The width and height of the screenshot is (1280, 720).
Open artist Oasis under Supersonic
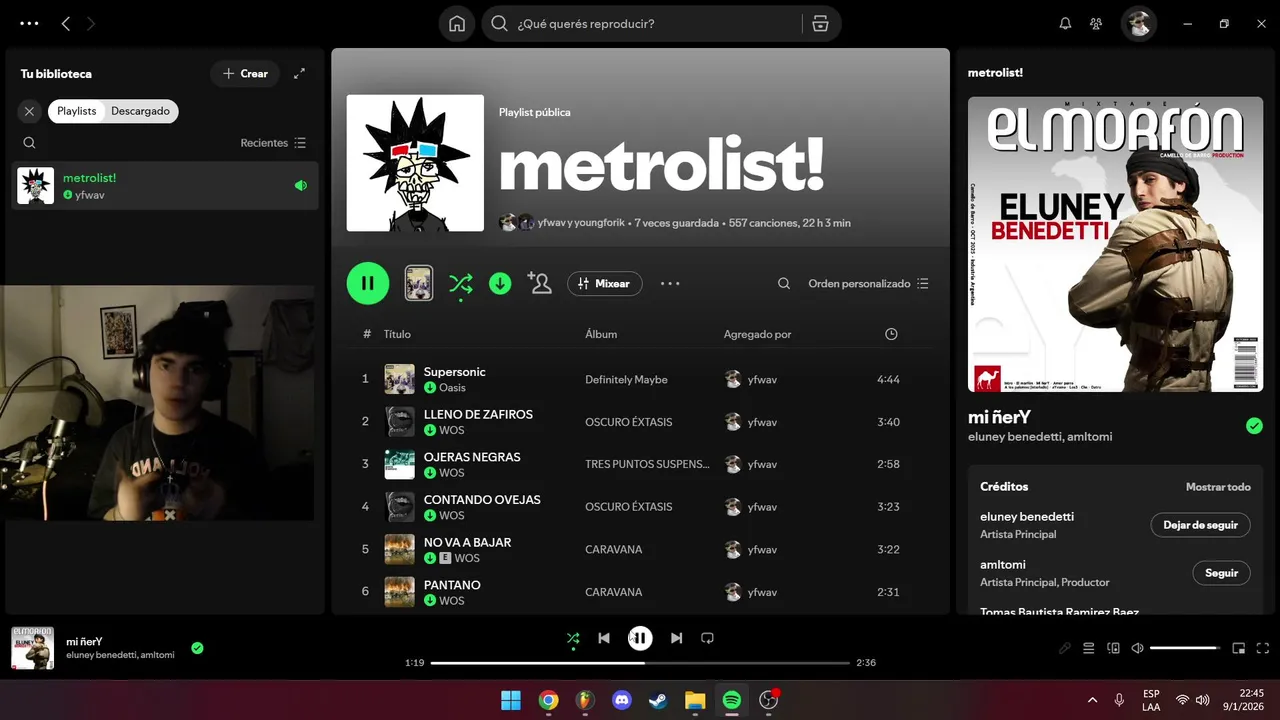(x=452, y=388)
